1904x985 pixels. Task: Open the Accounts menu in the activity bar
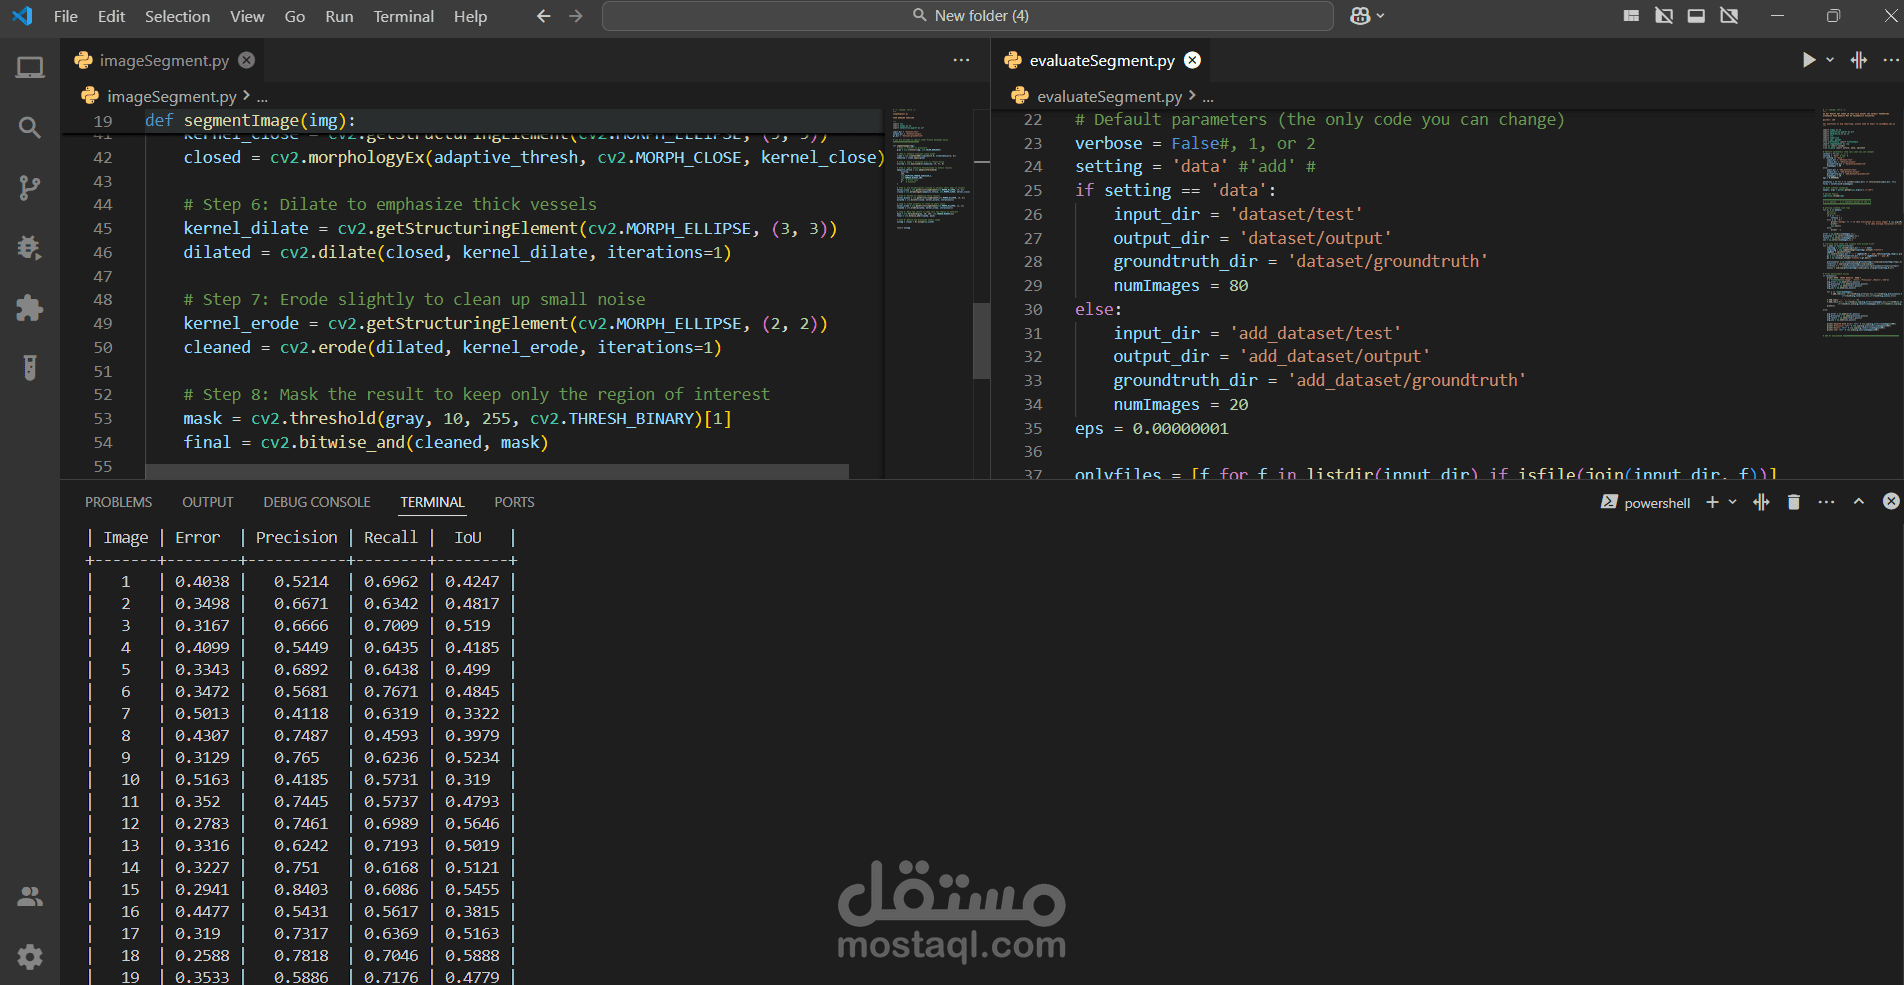click(x=30, y=897)
